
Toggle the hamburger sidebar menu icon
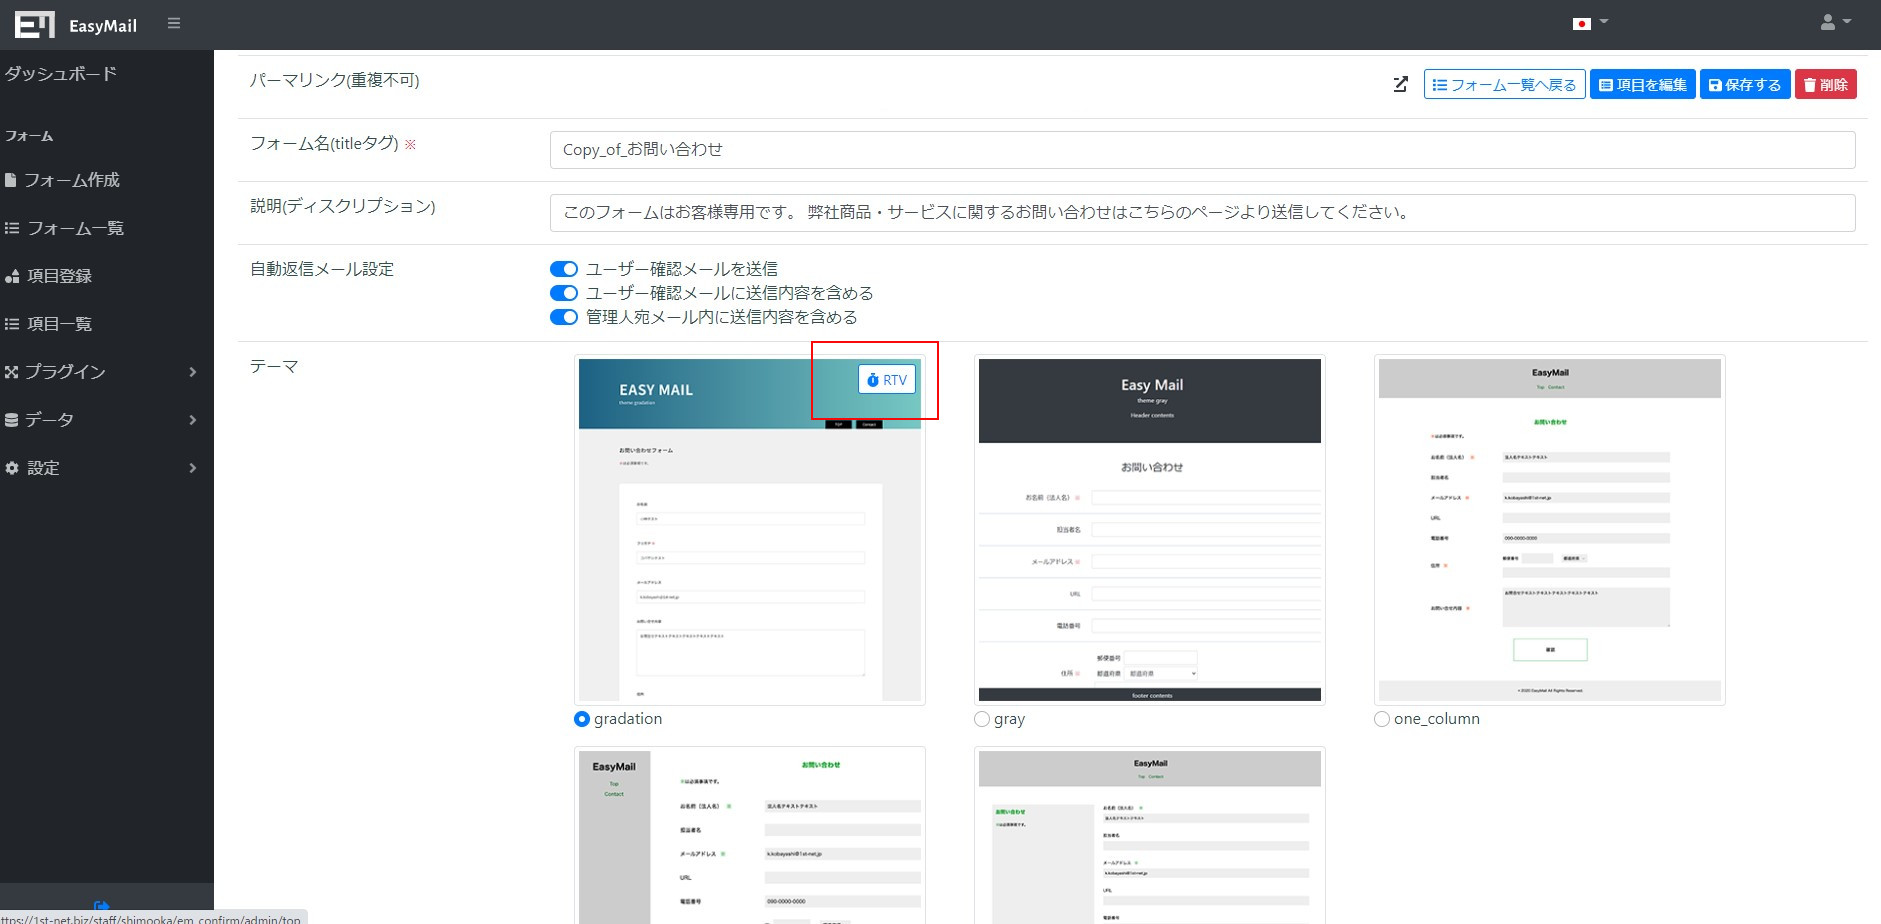174,23
